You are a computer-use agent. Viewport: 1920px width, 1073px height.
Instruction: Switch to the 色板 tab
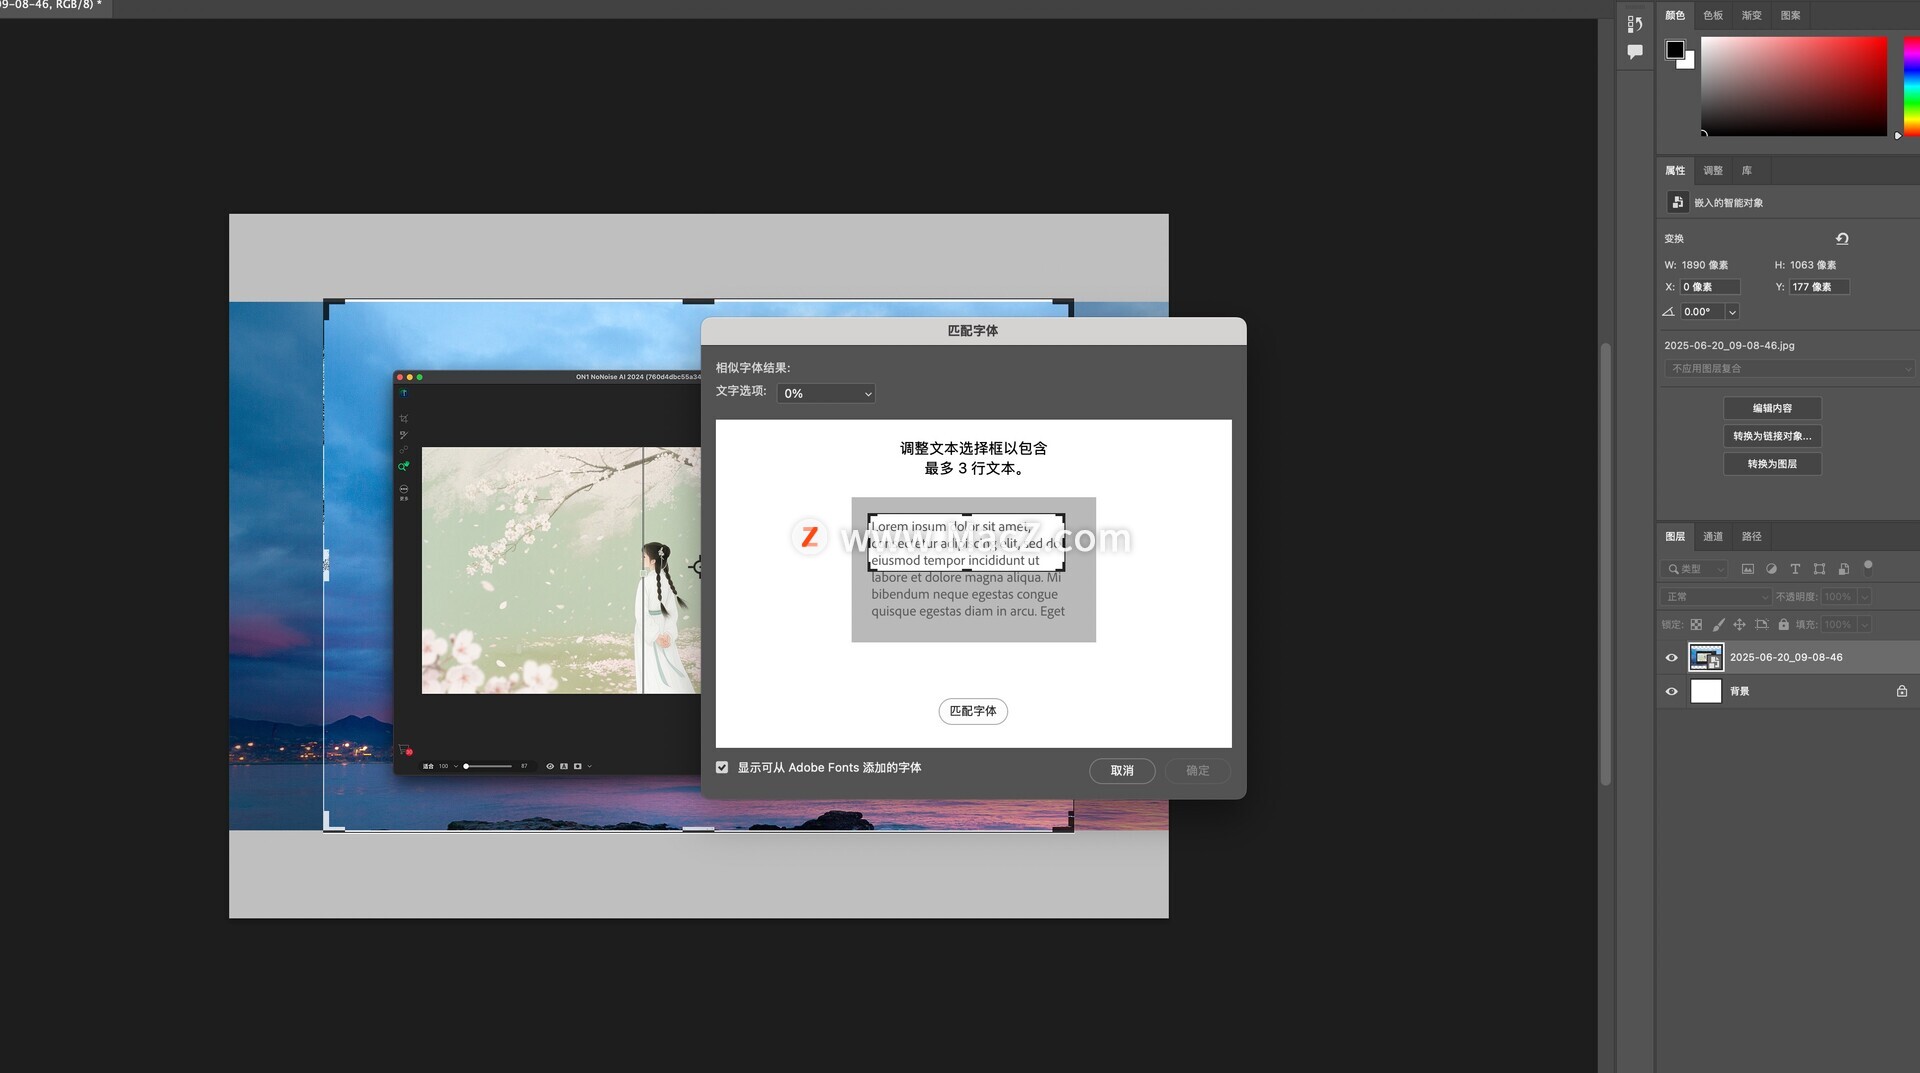(x=1713, y=16)
